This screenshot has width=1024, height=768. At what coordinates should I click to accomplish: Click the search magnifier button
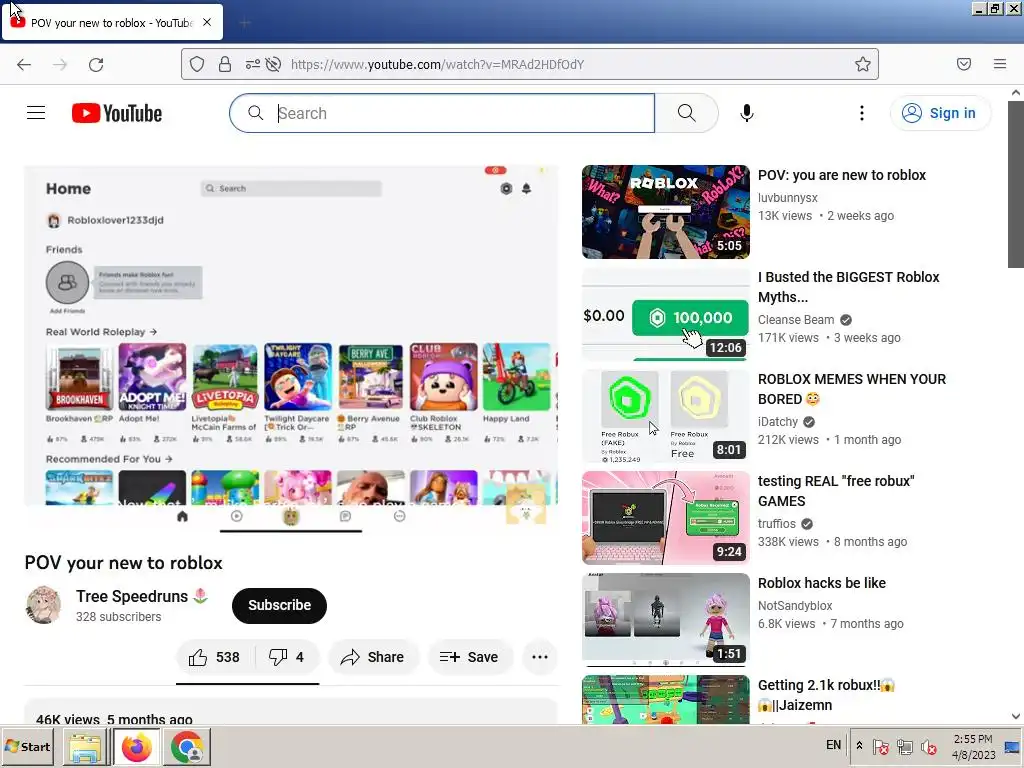click(x=686, y=113)
